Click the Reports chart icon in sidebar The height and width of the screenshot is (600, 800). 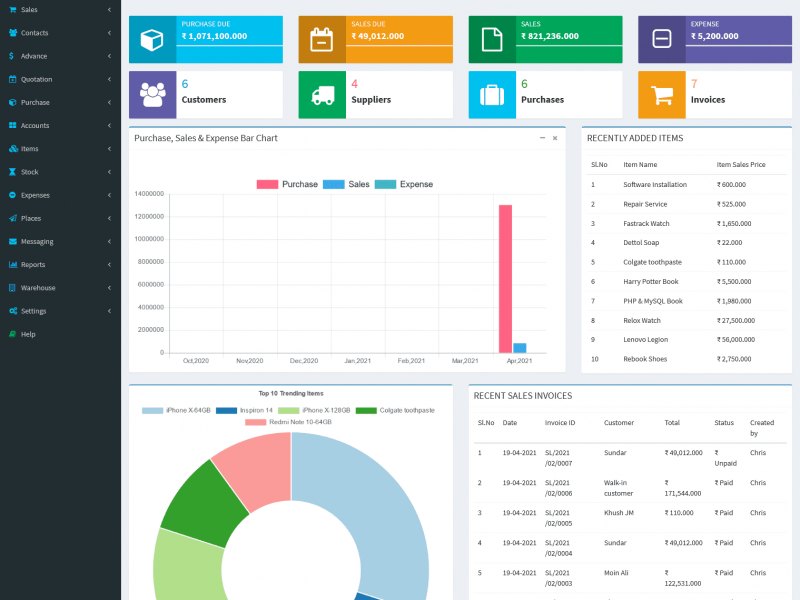[x=13, y=264]
